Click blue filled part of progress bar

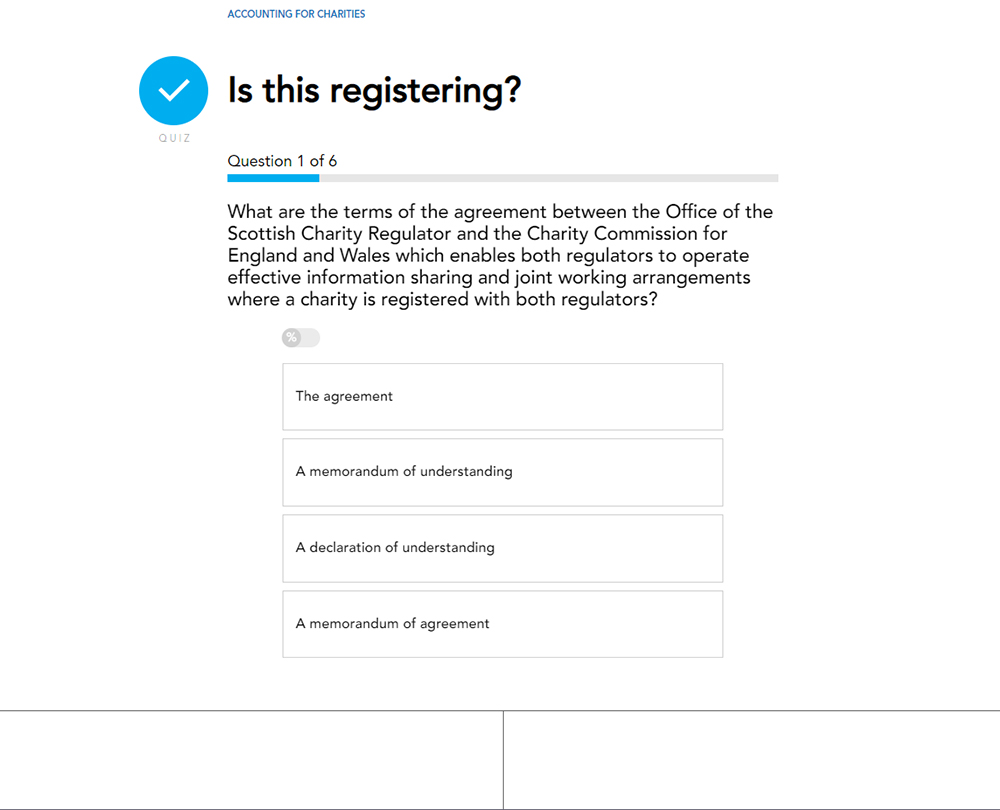pyautogui.click(x=273, y=178)
